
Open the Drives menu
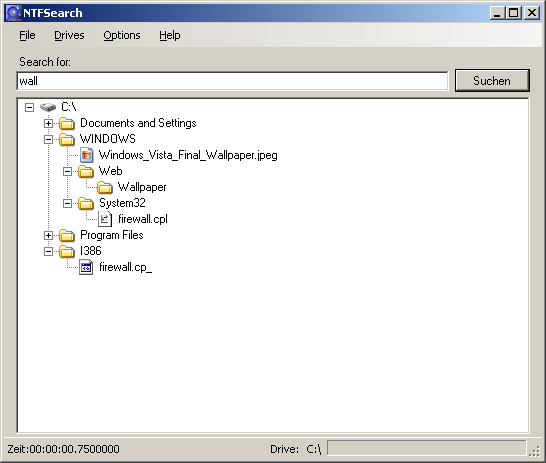[69, 35]
